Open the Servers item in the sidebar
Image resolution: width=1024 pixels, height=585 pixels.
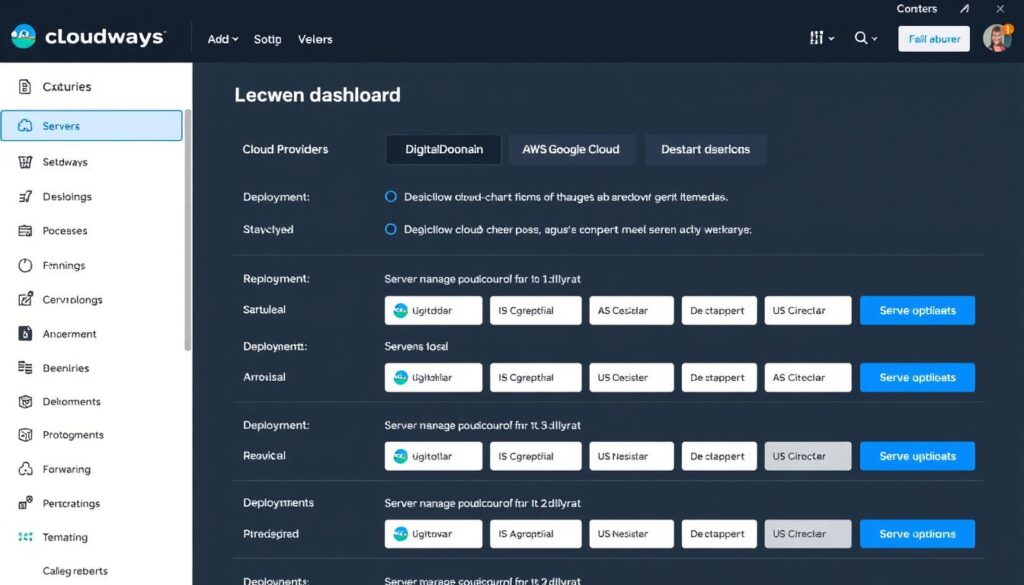point(90,126)
